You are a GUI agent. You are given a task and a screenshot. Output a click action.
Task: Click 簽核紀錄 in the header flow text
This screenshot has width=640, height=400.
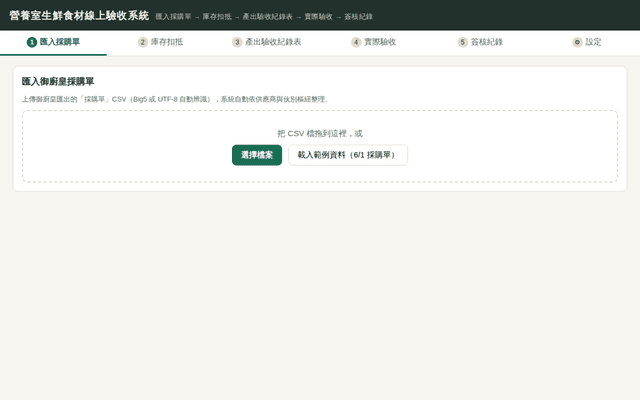(x=358, y=17)
